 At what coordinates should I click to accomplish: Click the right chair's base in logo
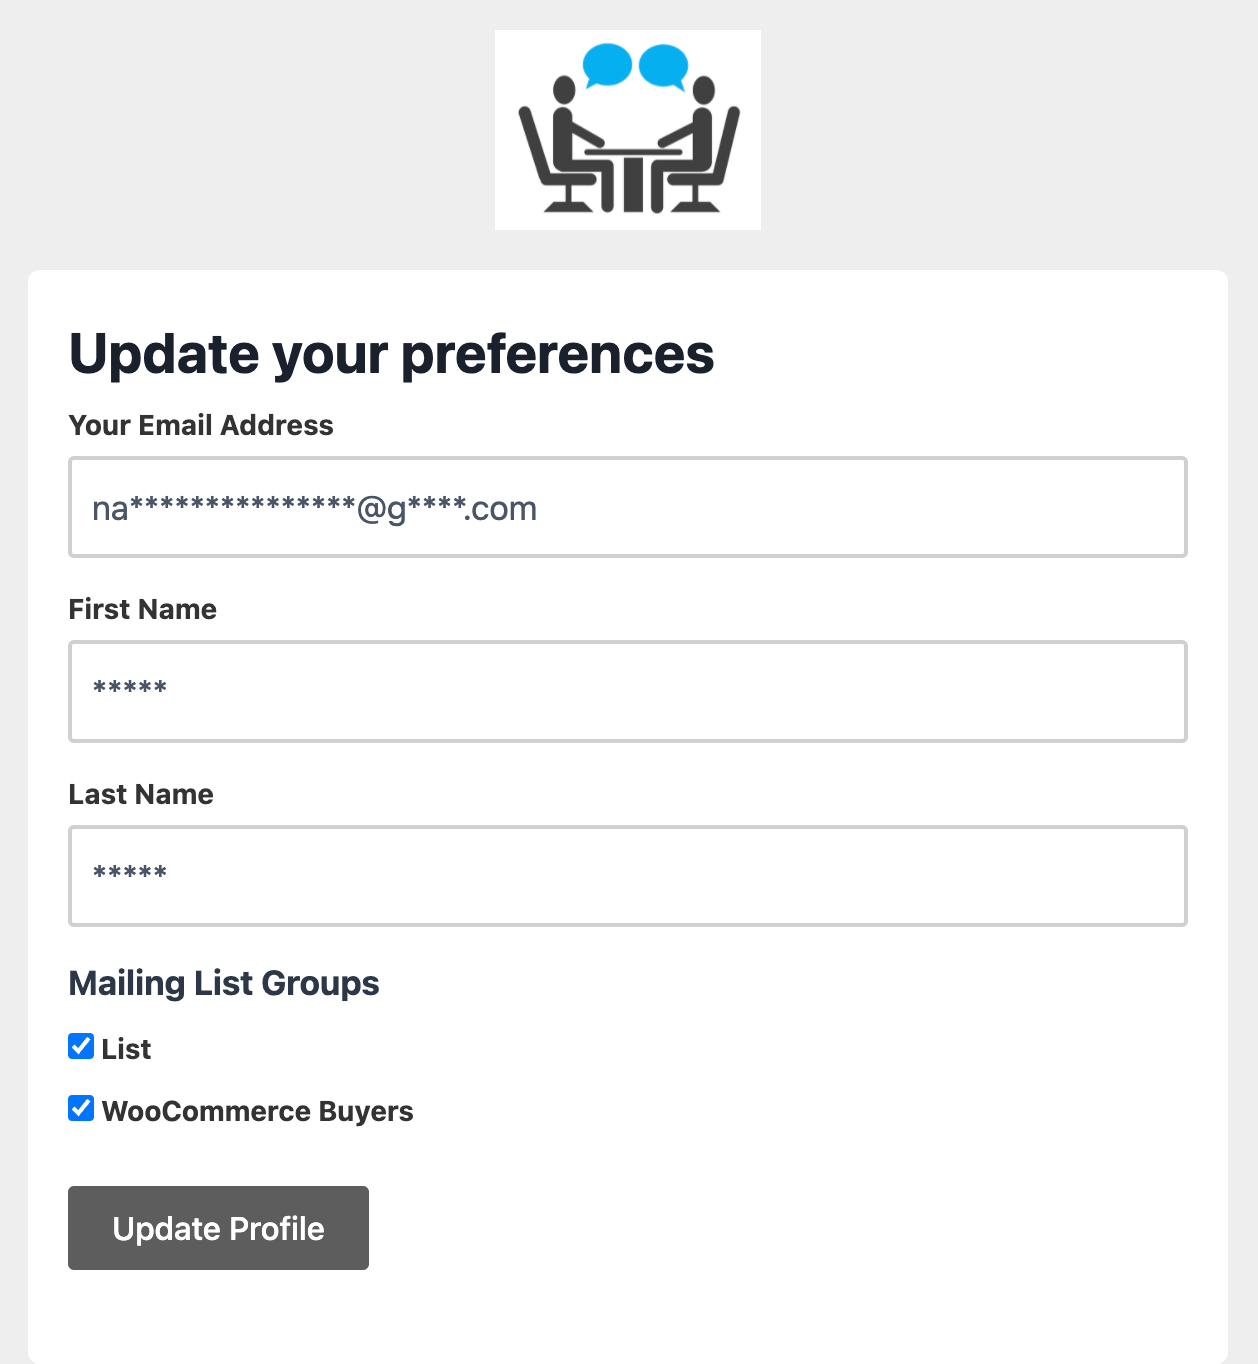click(695, 203)
